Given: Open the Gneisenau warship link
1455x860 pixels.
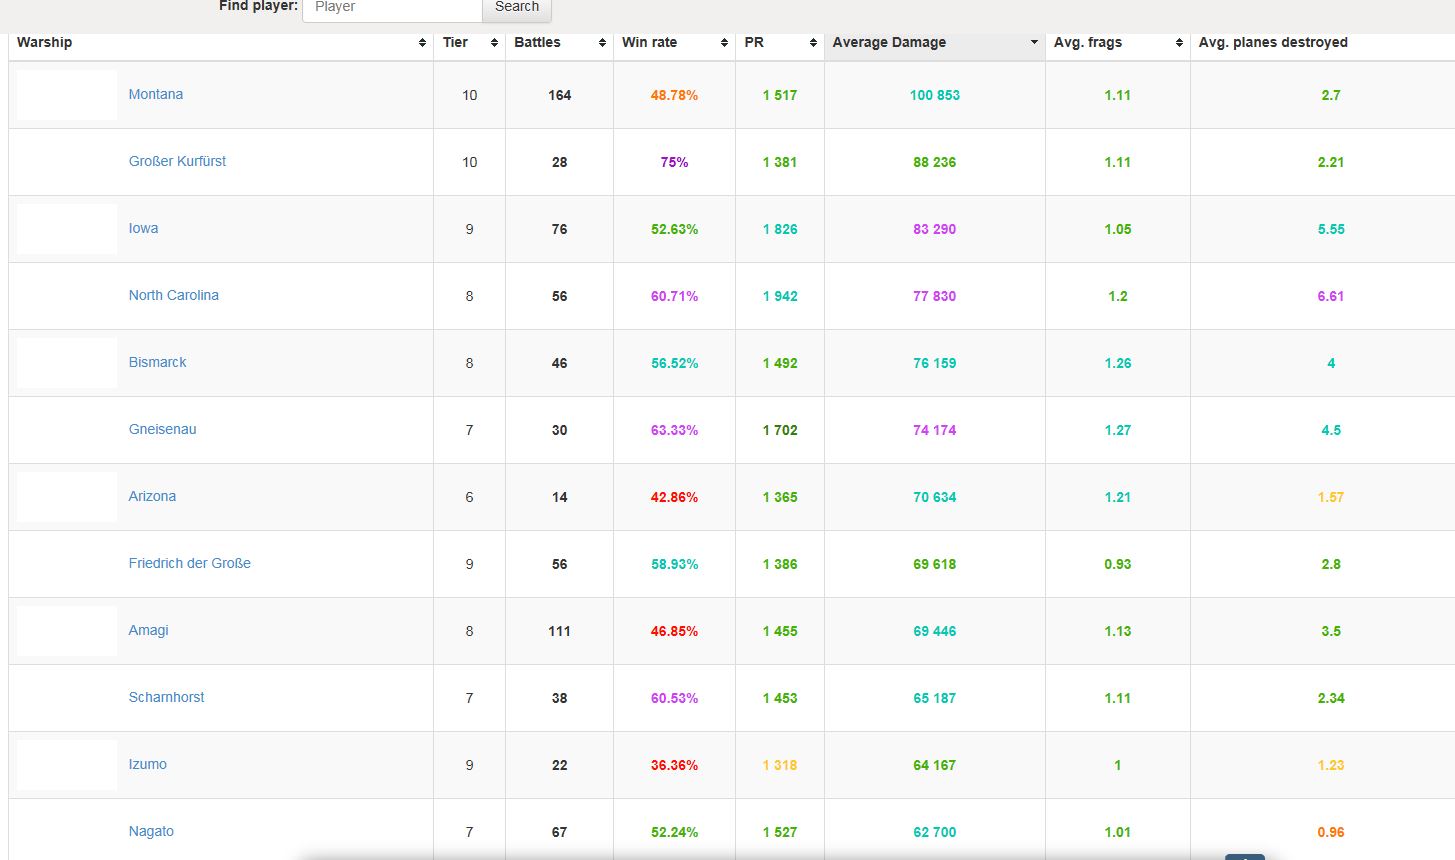Looking at the screenshot, I should [162, 429].
